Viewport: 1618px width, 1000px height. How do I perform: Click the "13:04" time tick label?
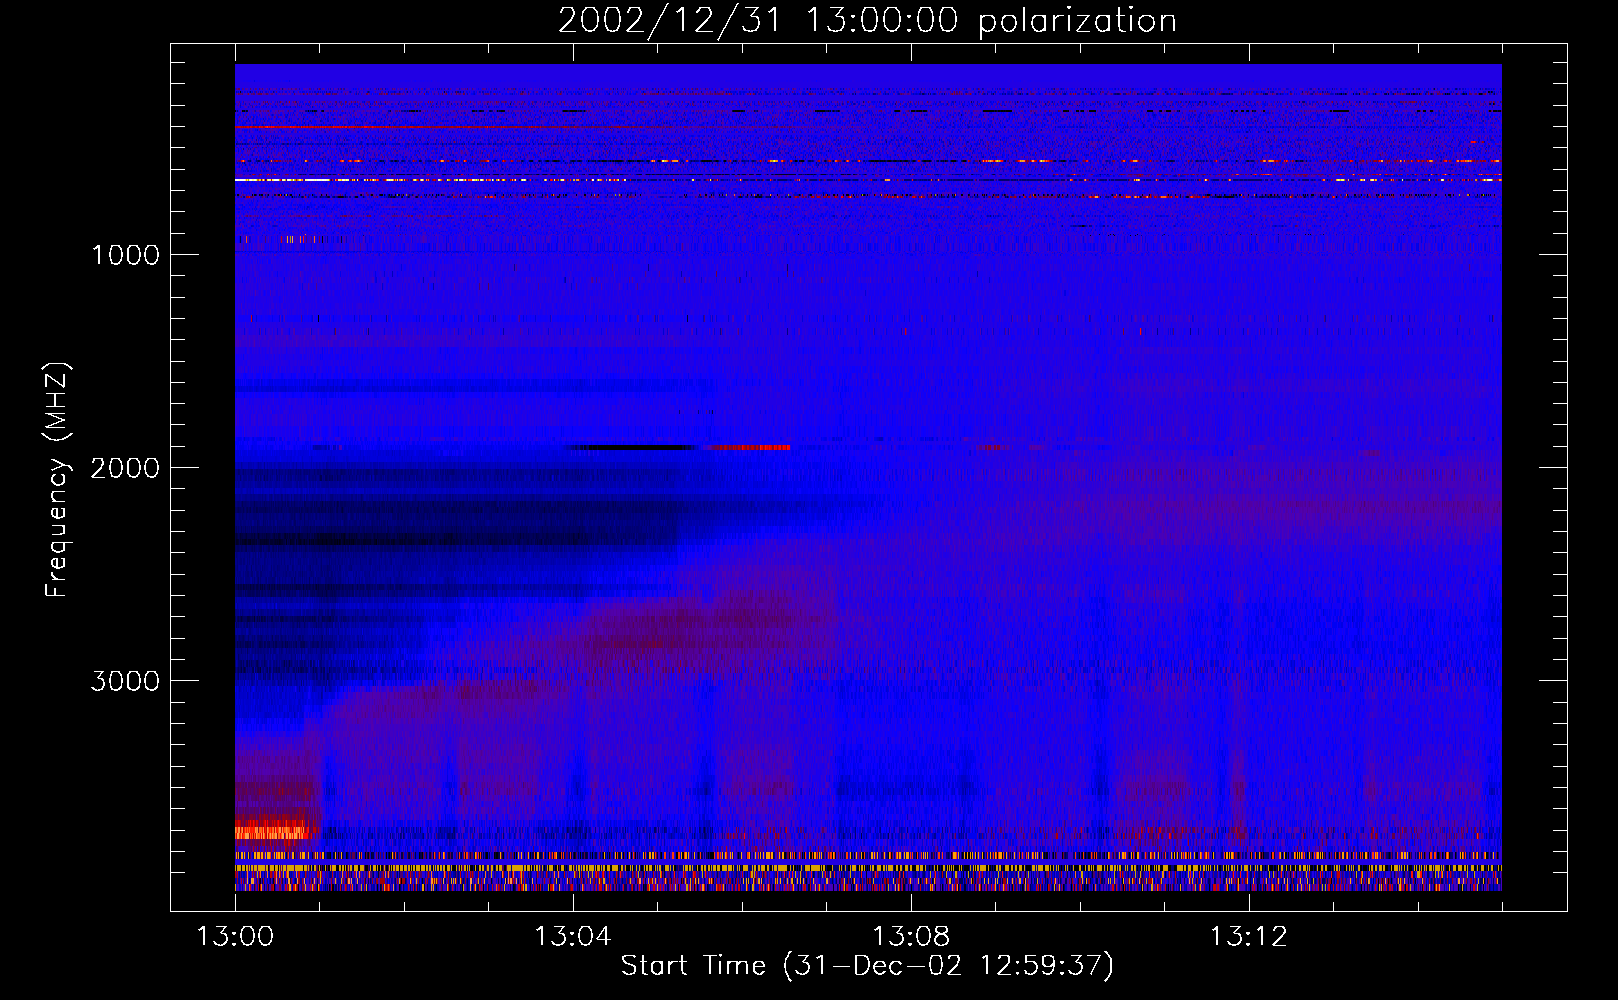coord(572,937)
